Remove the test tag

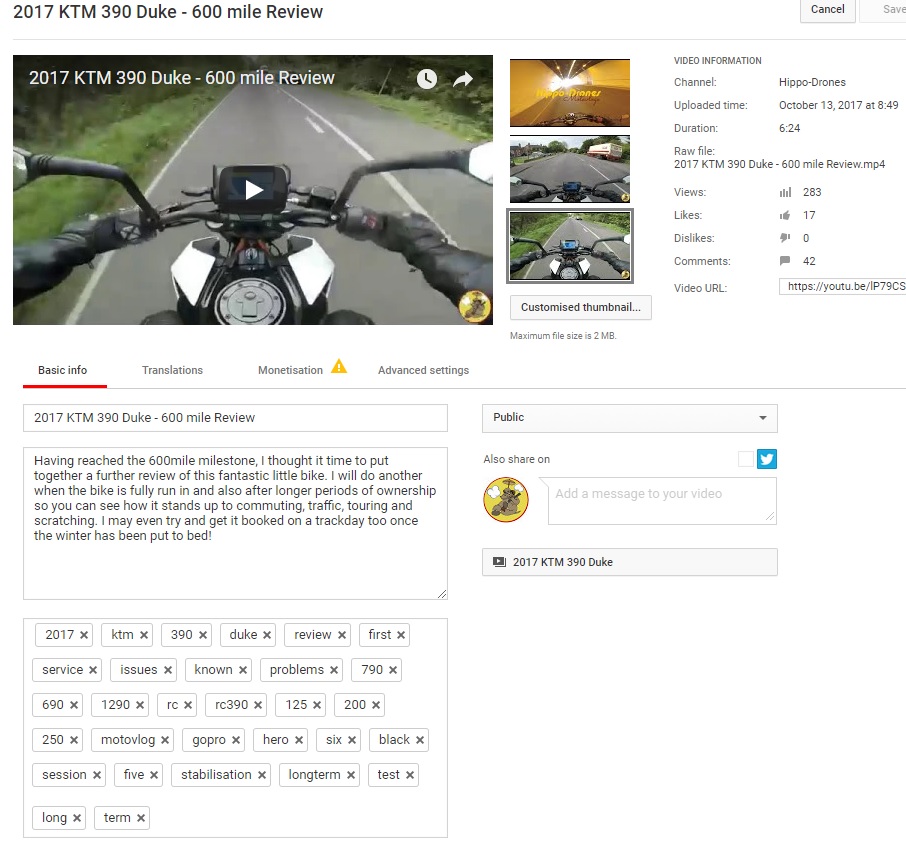410,775
